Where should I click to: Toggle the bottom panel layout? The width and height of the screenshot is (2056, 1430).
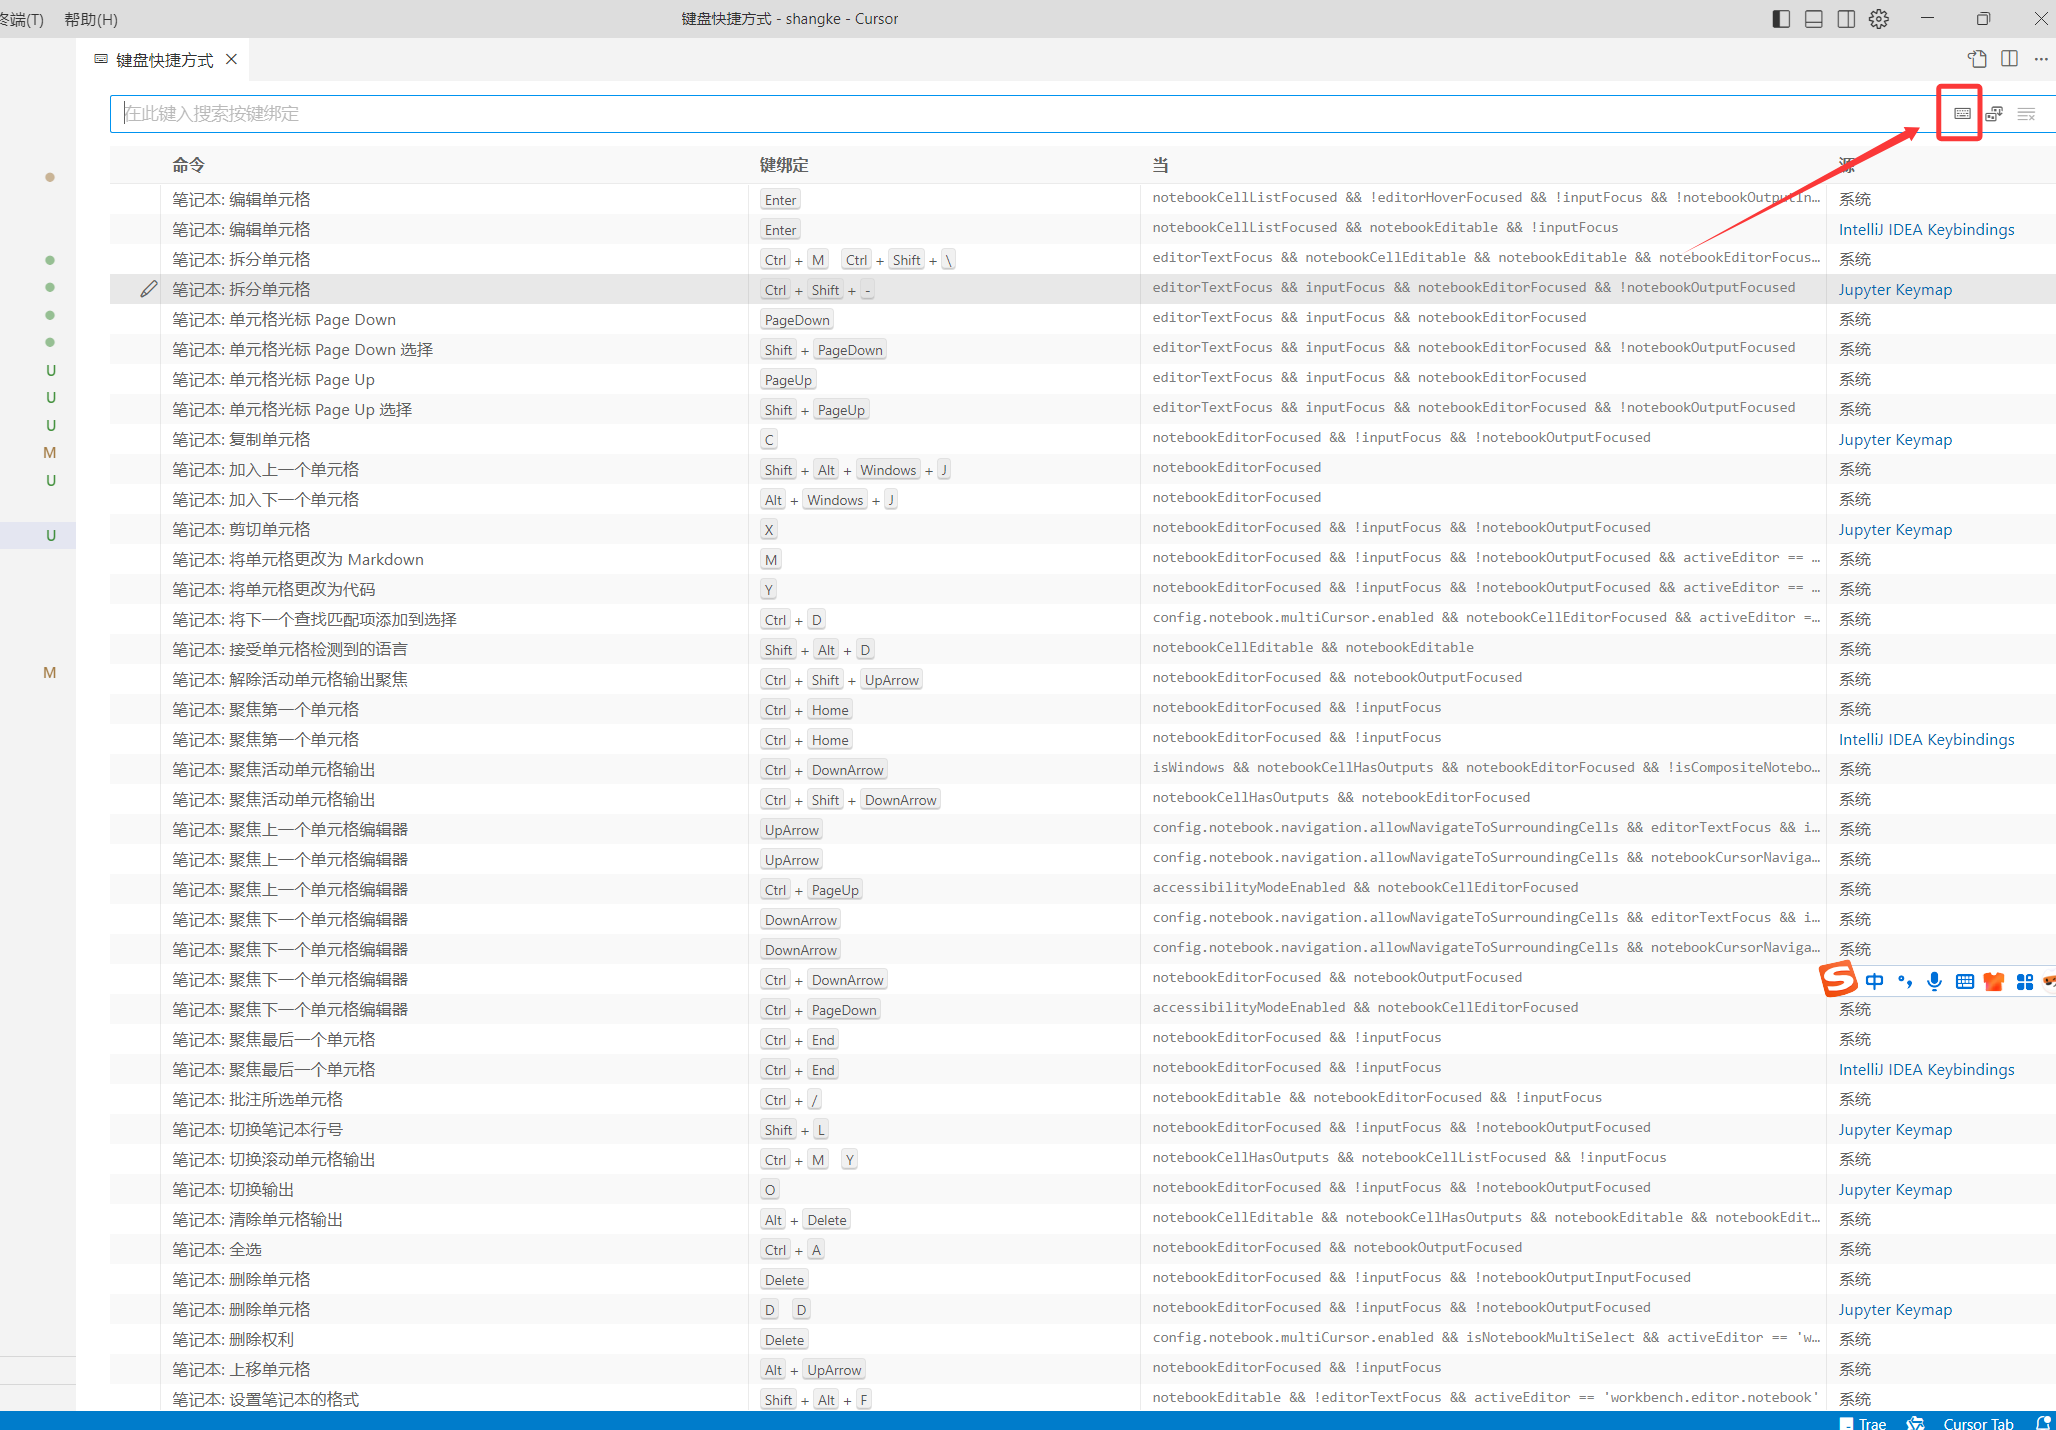(x=1813, y=19)
